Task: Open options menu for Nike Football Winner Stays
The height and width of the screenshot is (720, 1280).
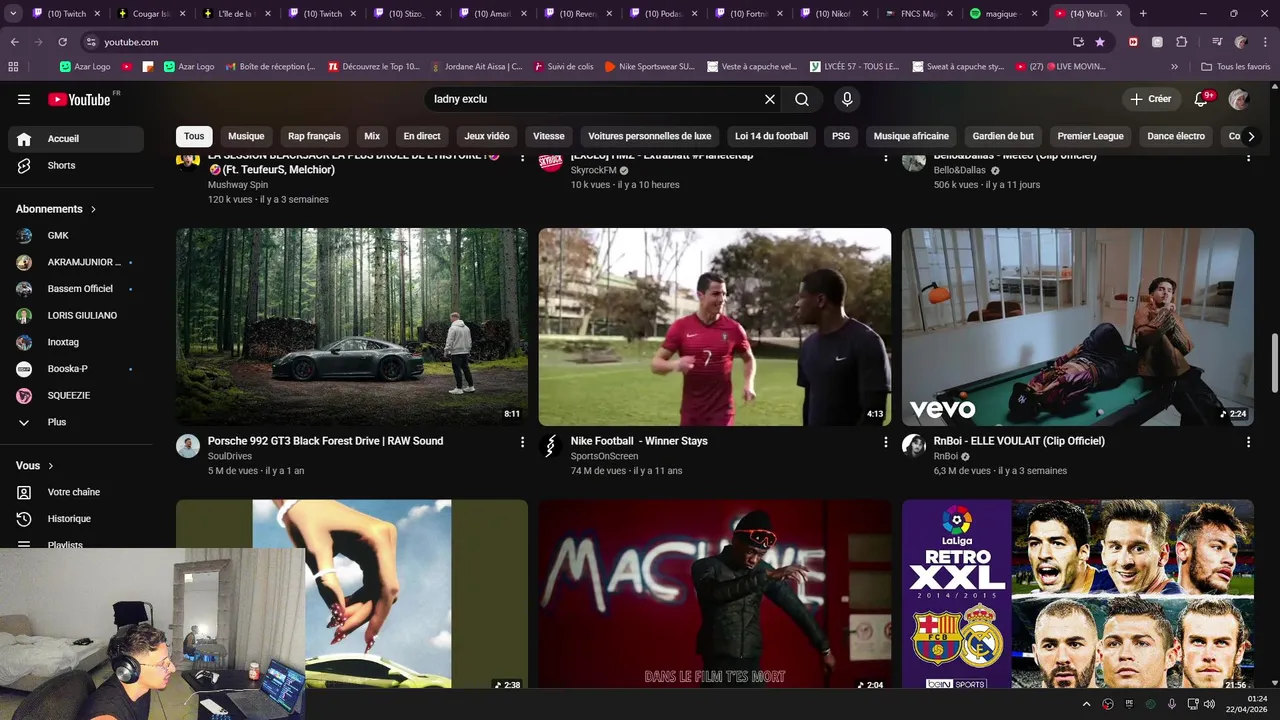Action: point(885,441)
